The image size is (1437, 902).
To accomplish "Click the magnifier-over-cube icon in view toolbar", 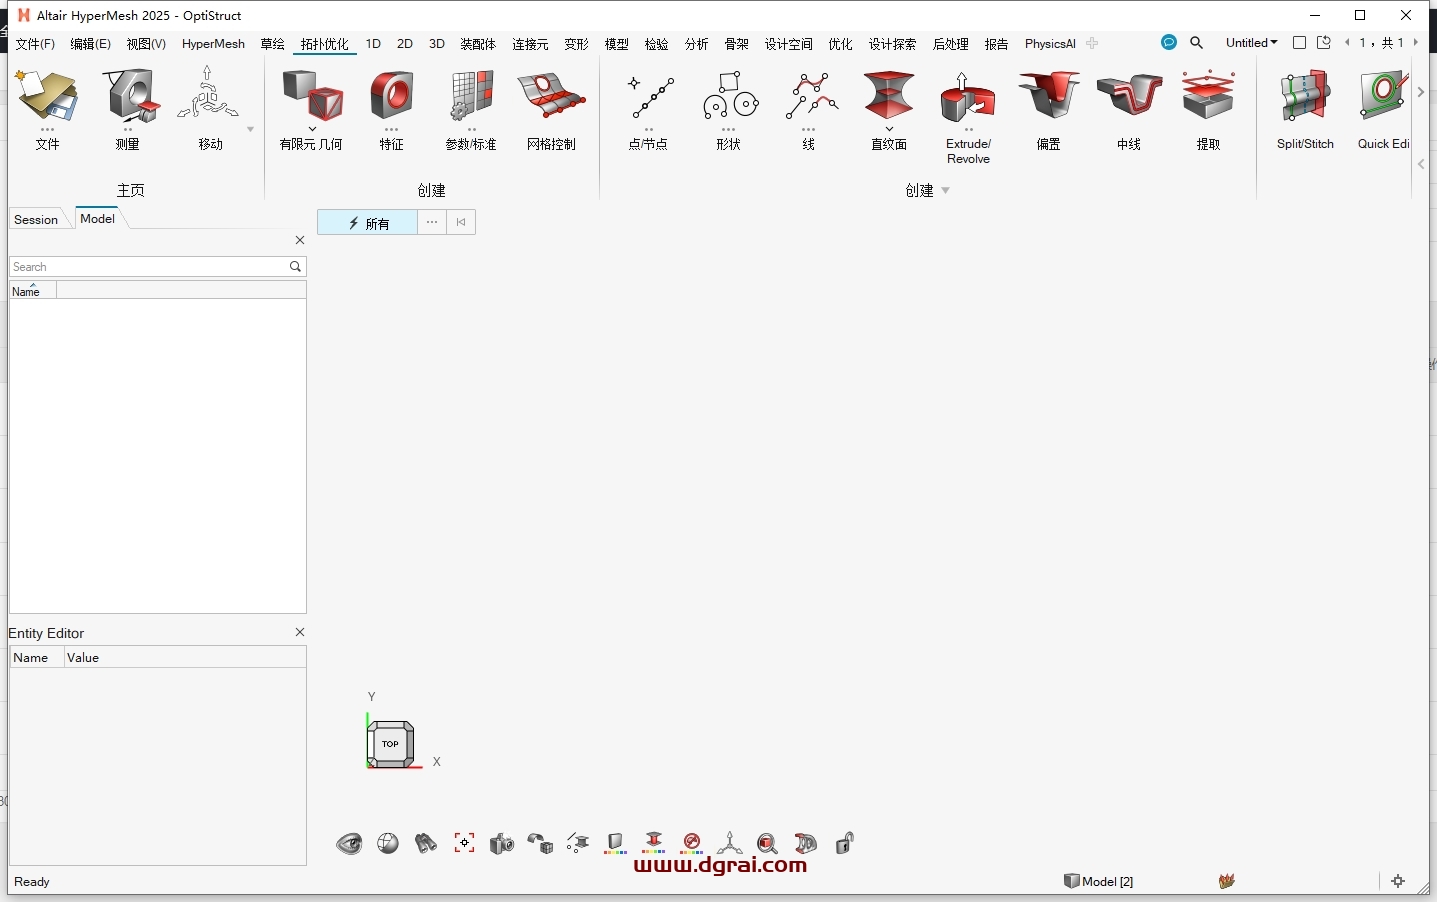I will click(767, 844).
